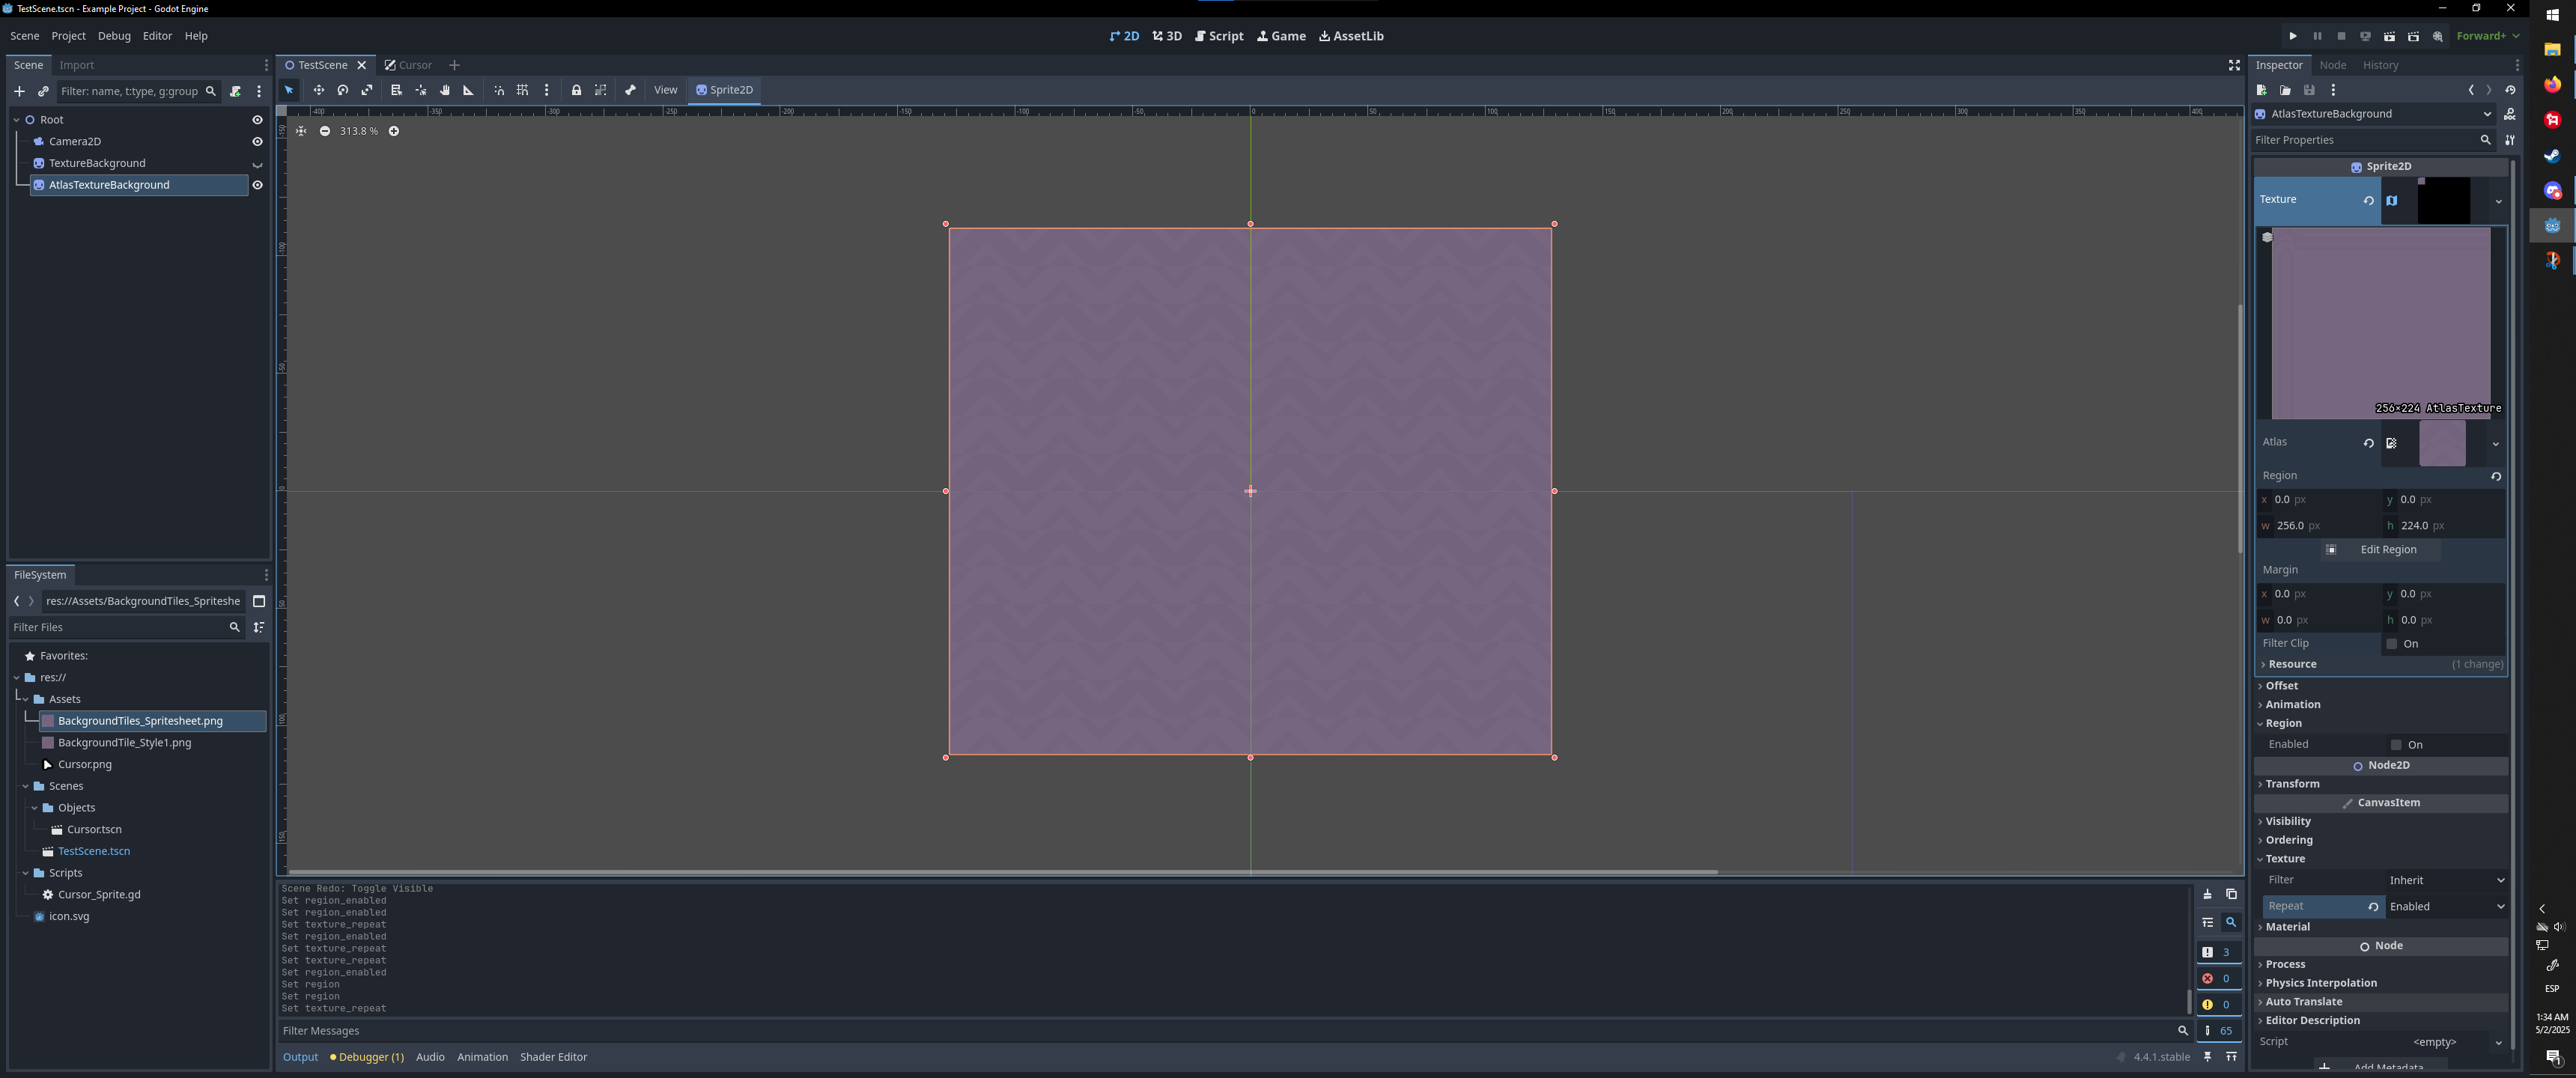Open object history clock icon in Inspector

coord(2510,90)
